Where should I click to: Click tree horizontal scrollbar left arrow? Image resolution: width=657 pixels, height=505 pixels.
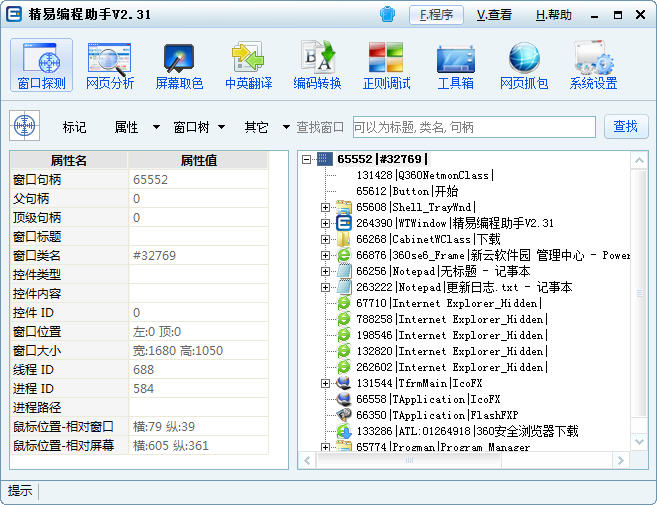click(307, 460)
